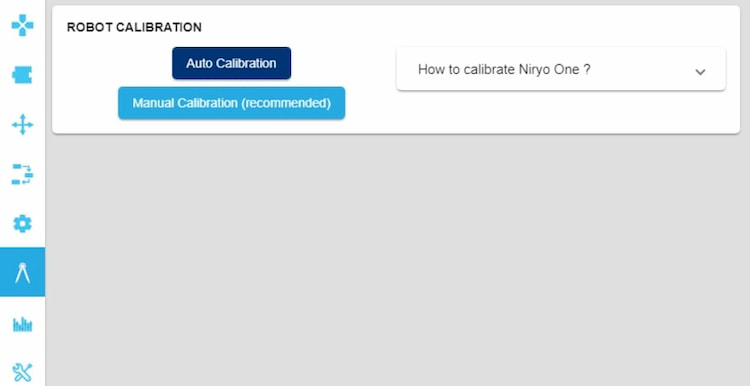
Task: Open the Blockly puzzle piece icon
Action: coord(22,75)
